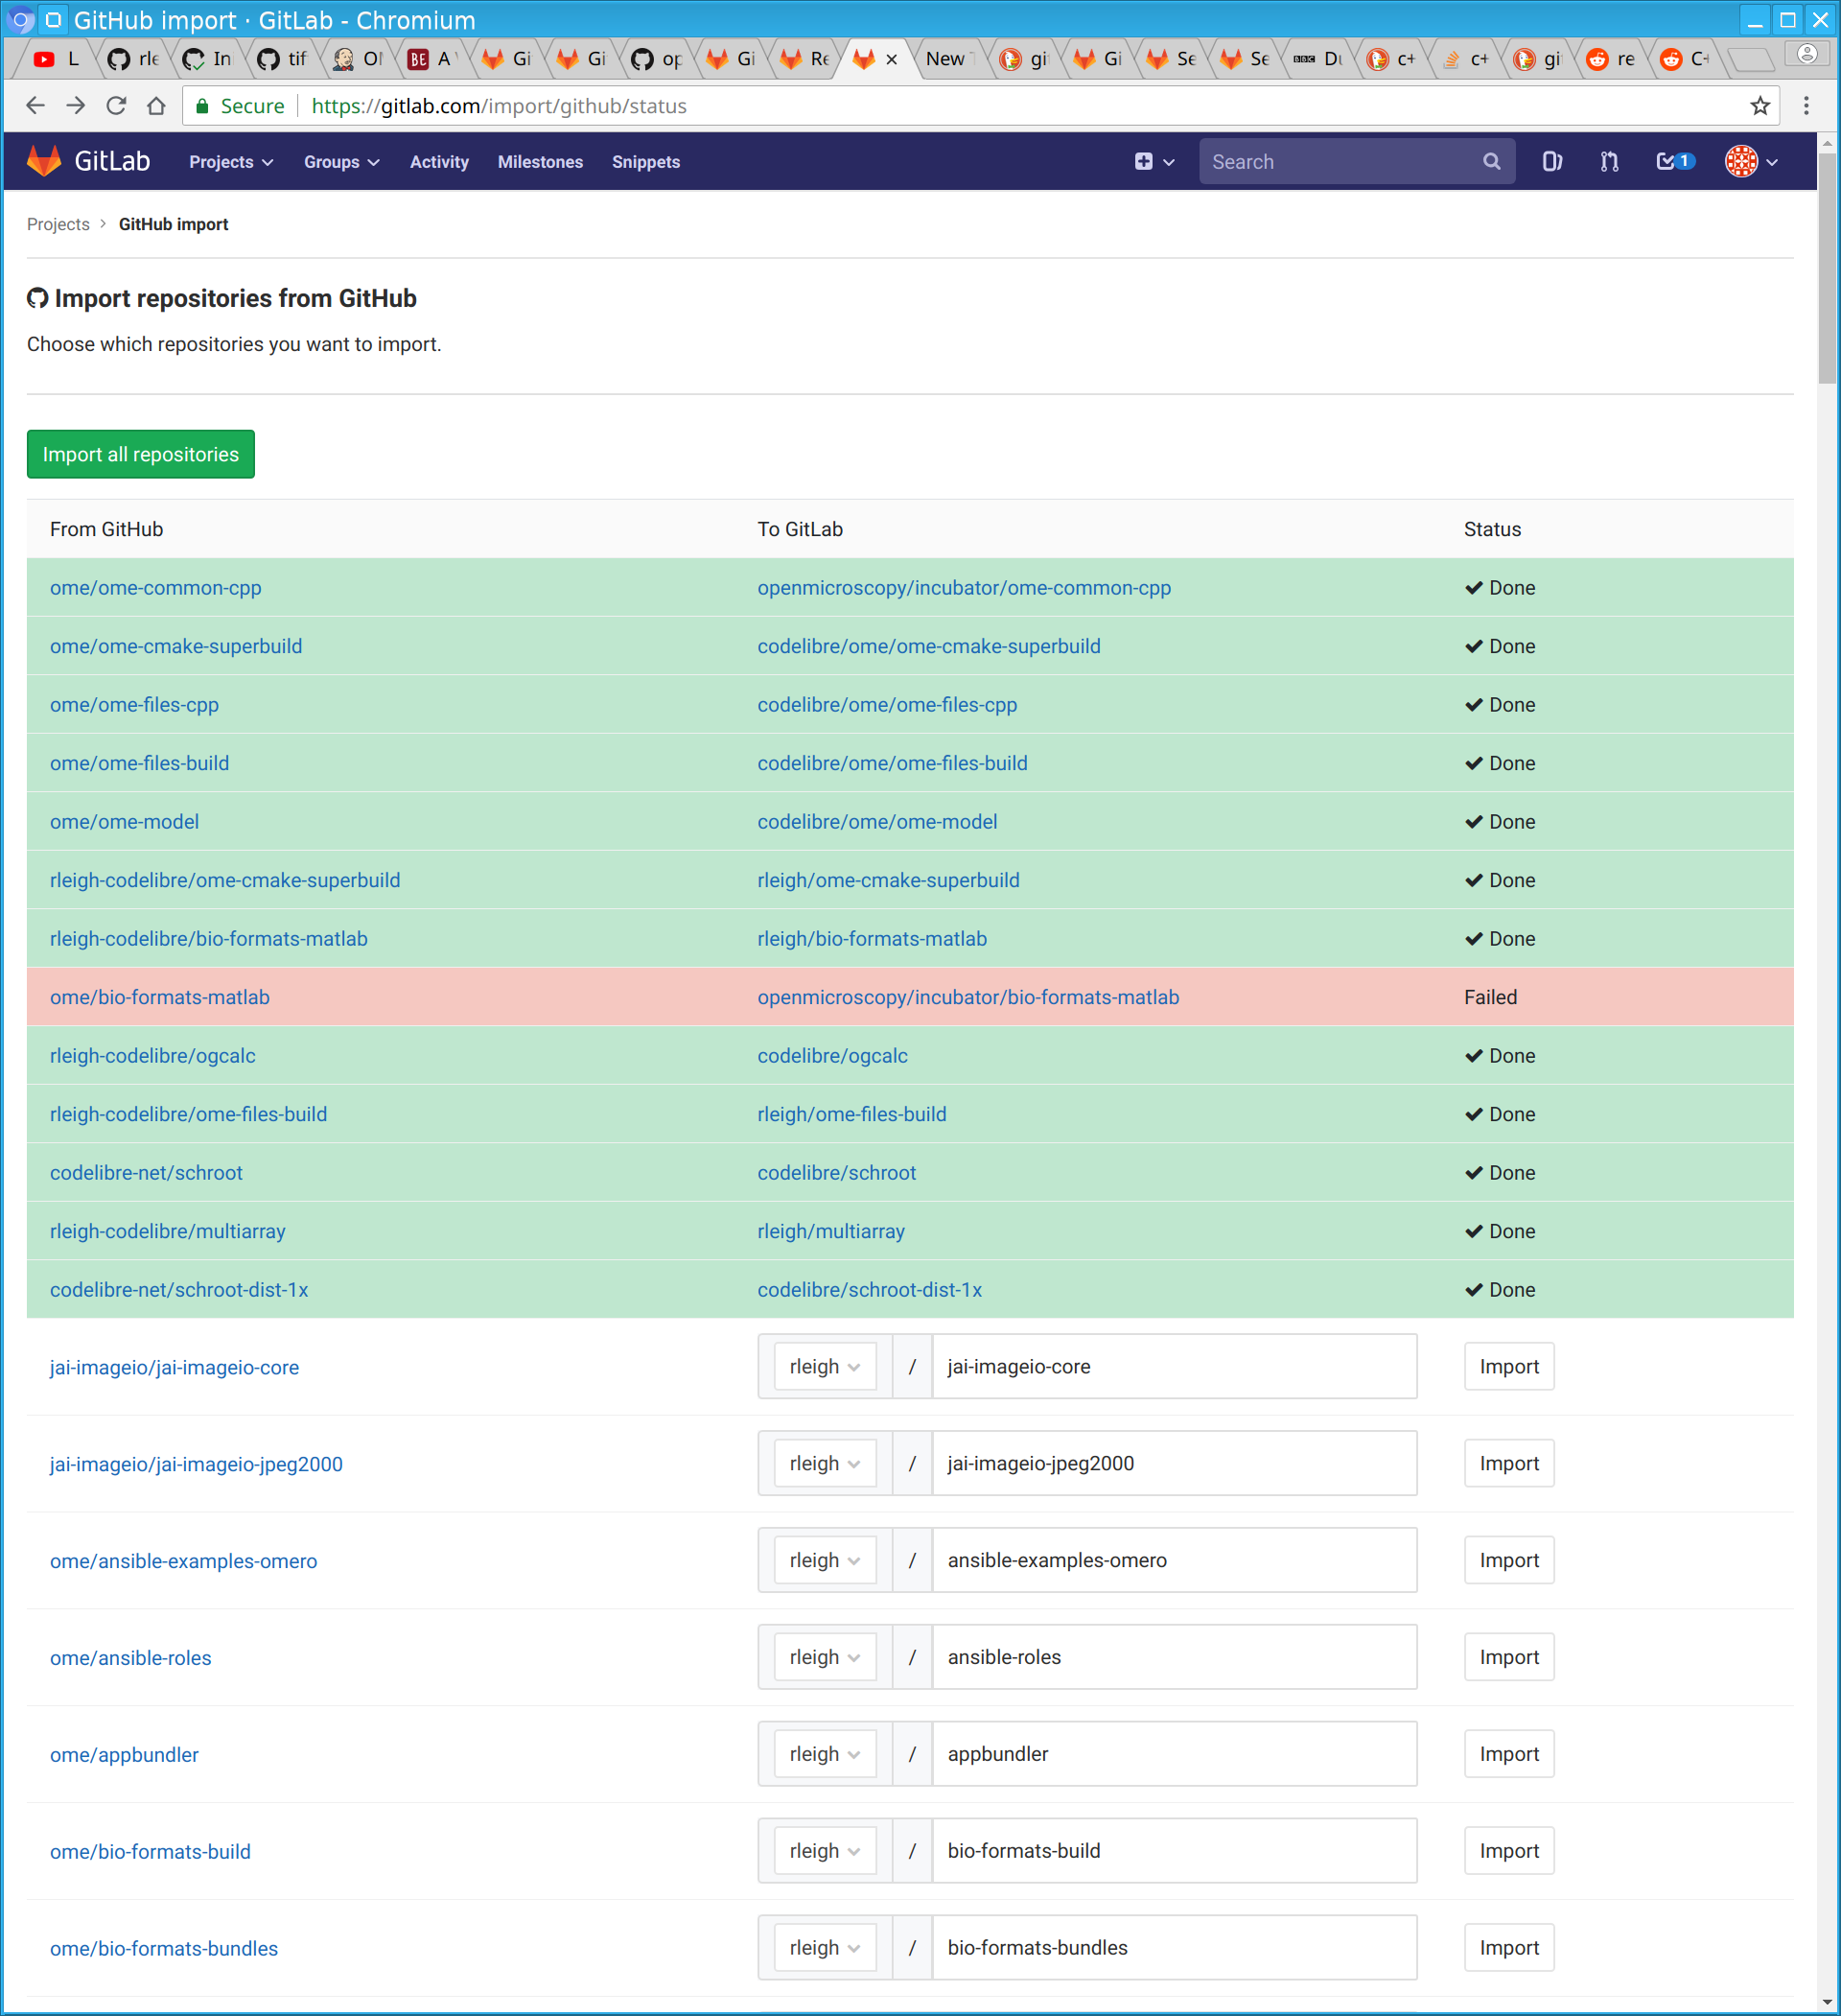This screenshot has height=2016, width=1841.
Task: Open ome/ome-files-cpp GitHub link
Action: coord(134,705)
